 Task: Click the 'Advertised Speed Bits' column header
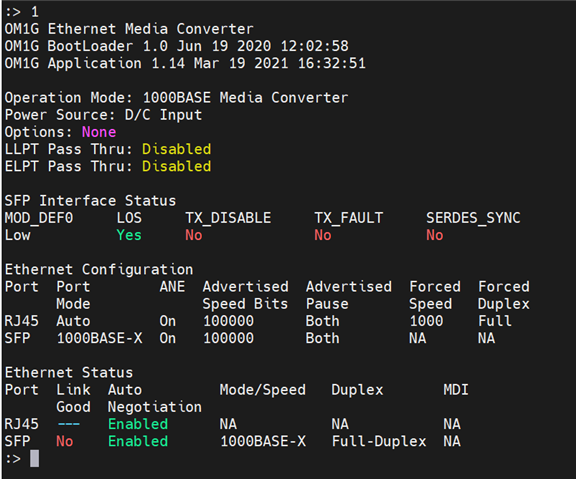pos(245,295)
